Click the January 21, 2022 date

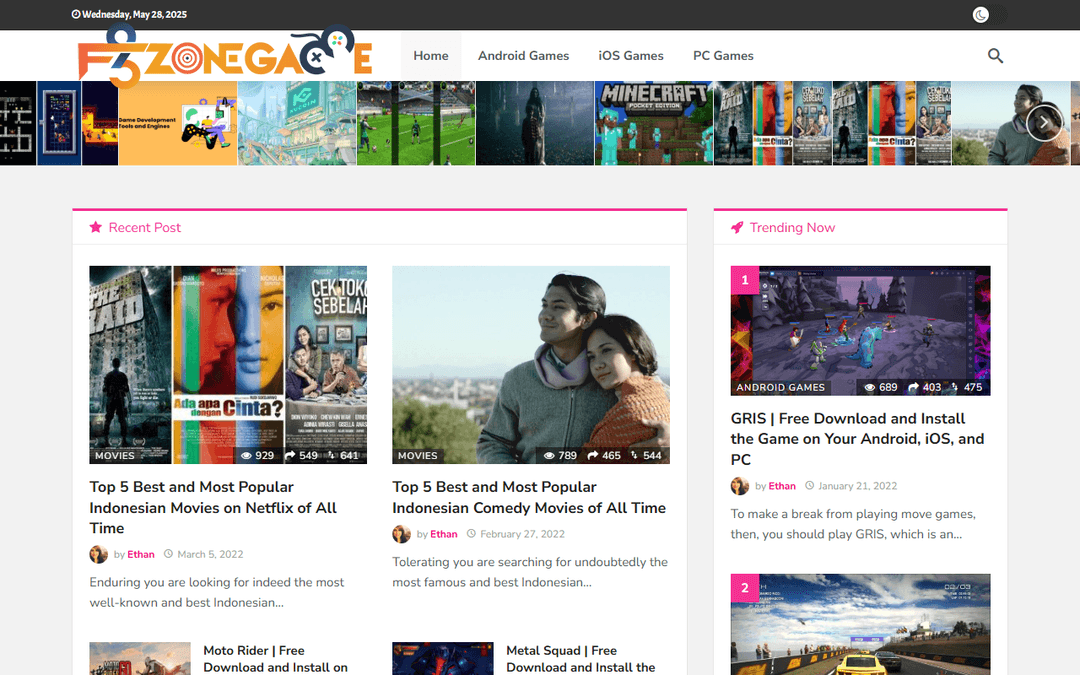858,486
